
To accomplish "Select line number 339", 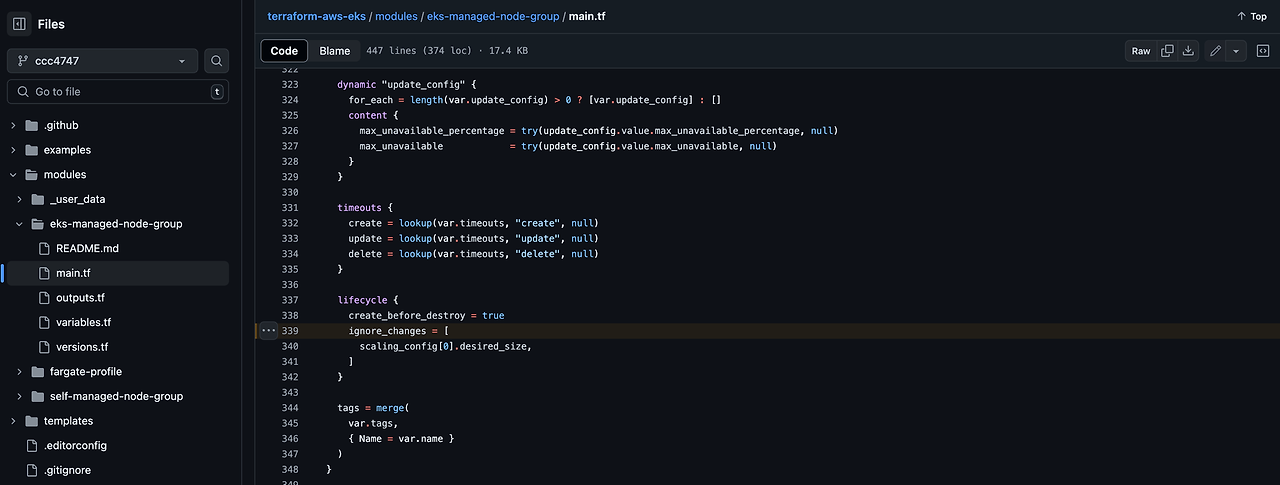I will click(290, 330).
